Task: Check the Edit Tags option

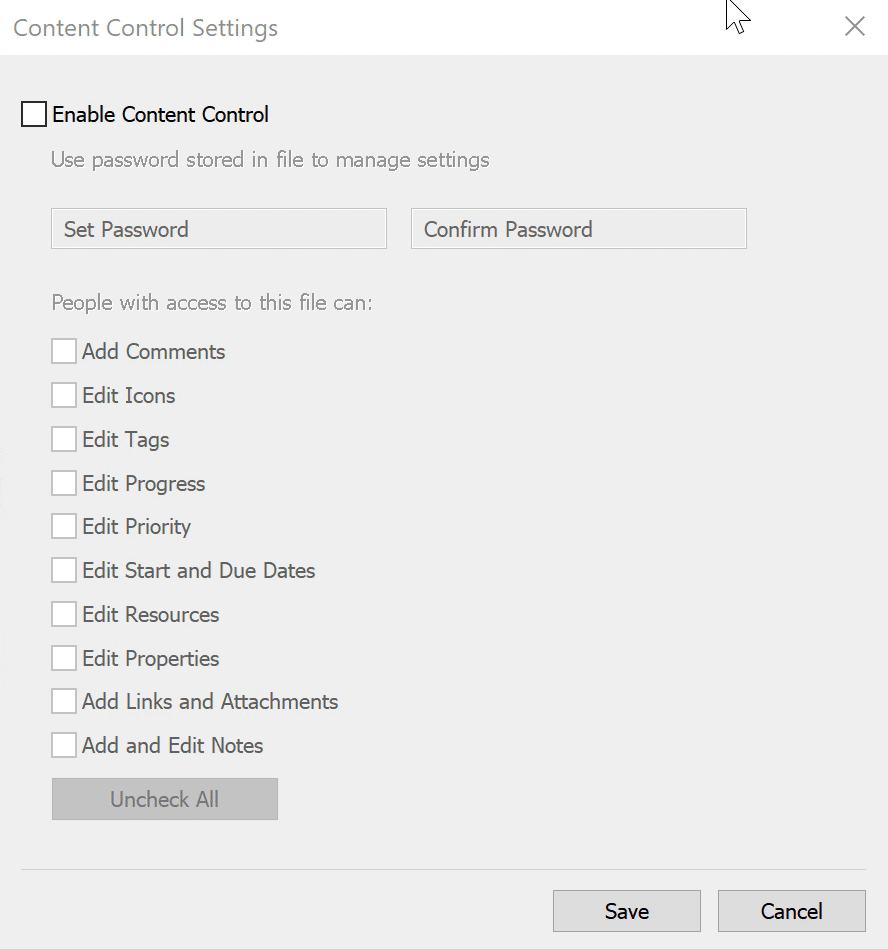Action: tap(64, 440)
